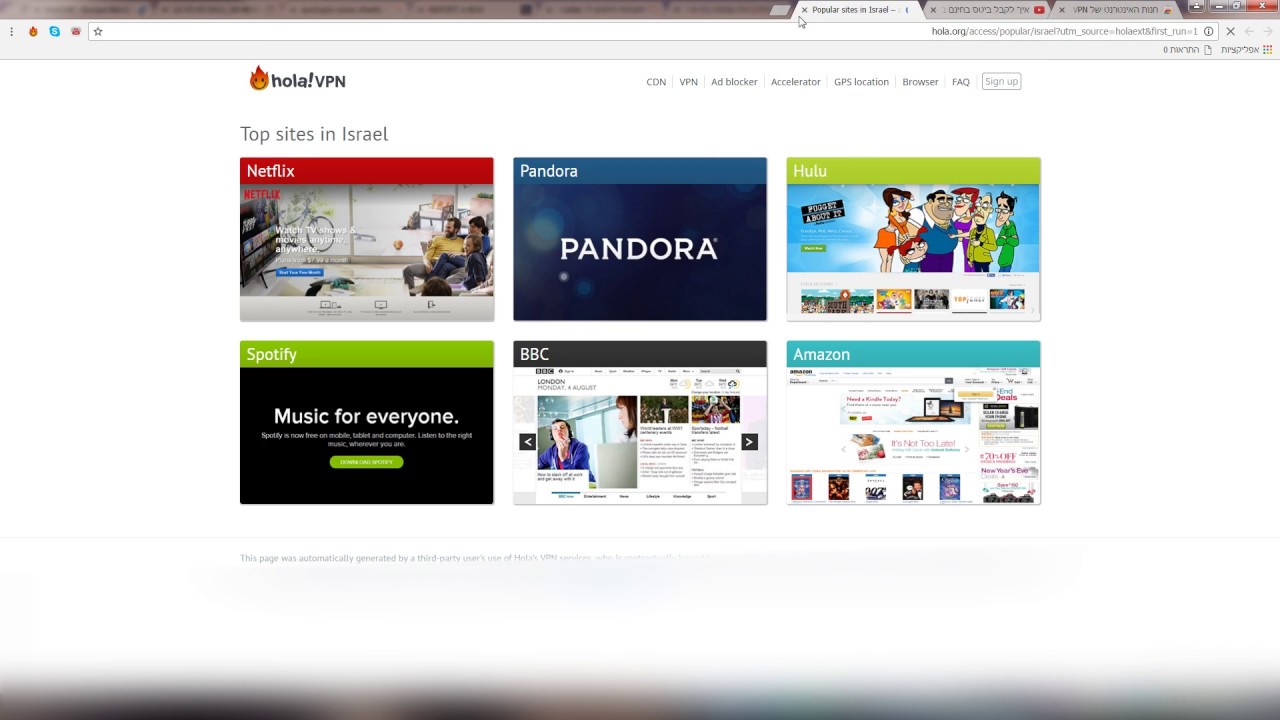Image resolution: width=1280 pixels, height=720 pixels.
Task: Click the Chrome user profile button in title bar
Action: [x=1196, y=6]
